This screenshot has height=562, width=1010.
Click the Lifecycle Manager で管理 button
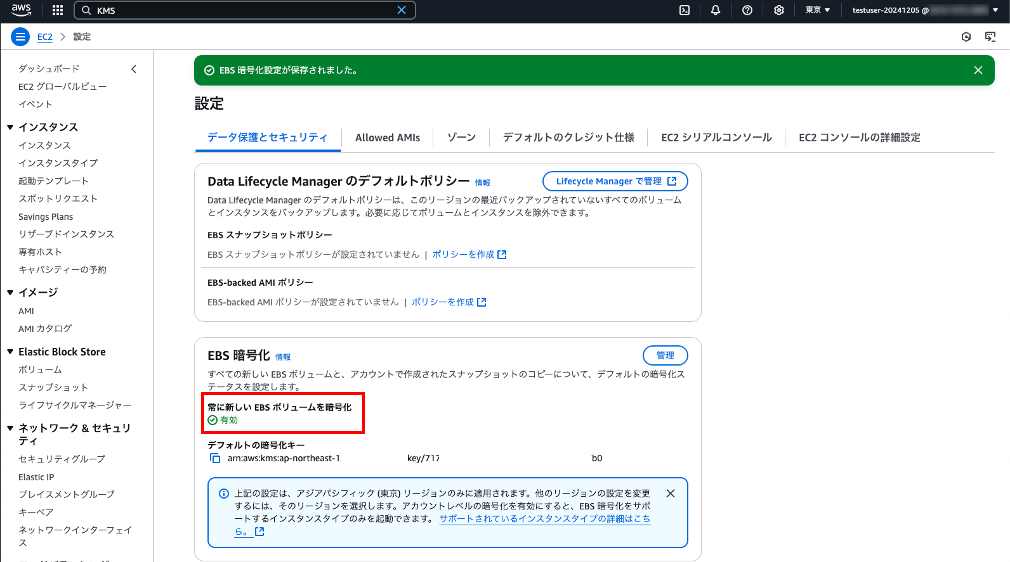pos(615,182)
